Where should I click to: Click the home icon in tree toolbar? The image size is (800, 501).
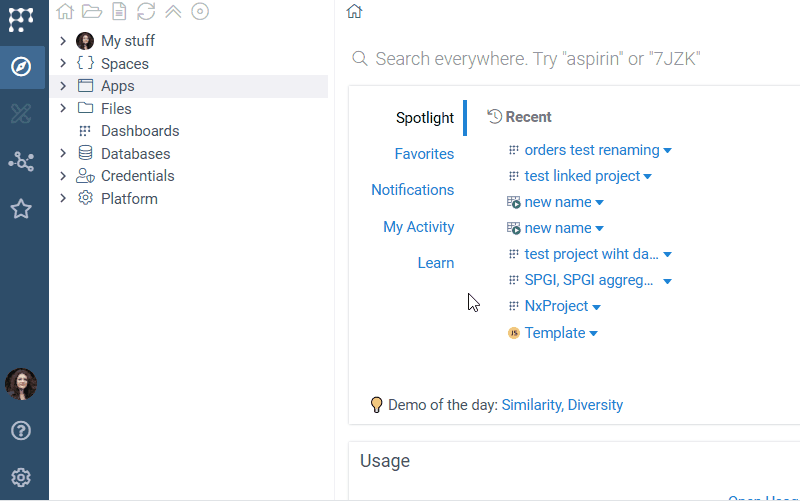coord(65,12)
